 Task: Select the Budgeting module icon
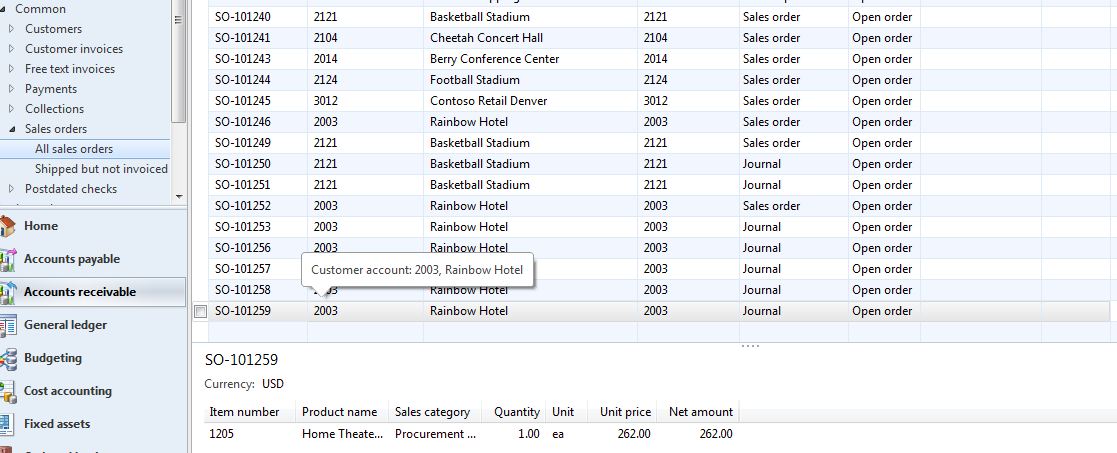point(8,359)
